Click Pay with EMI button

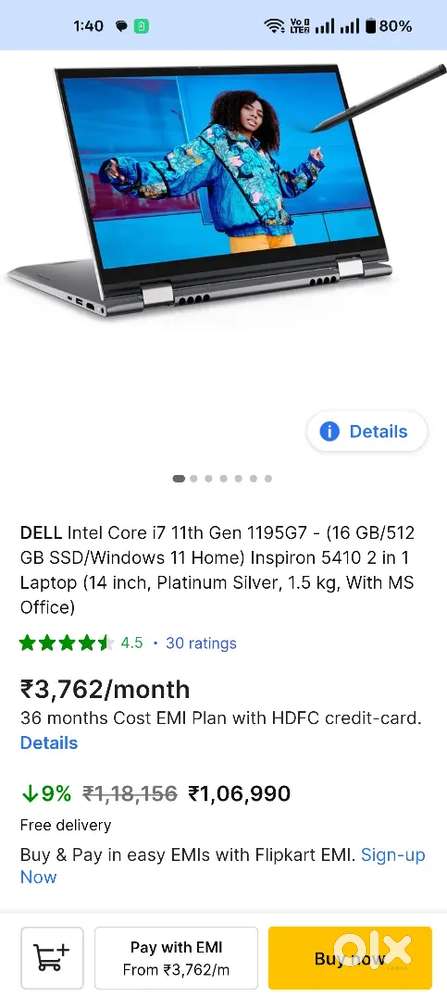point(176,958)
